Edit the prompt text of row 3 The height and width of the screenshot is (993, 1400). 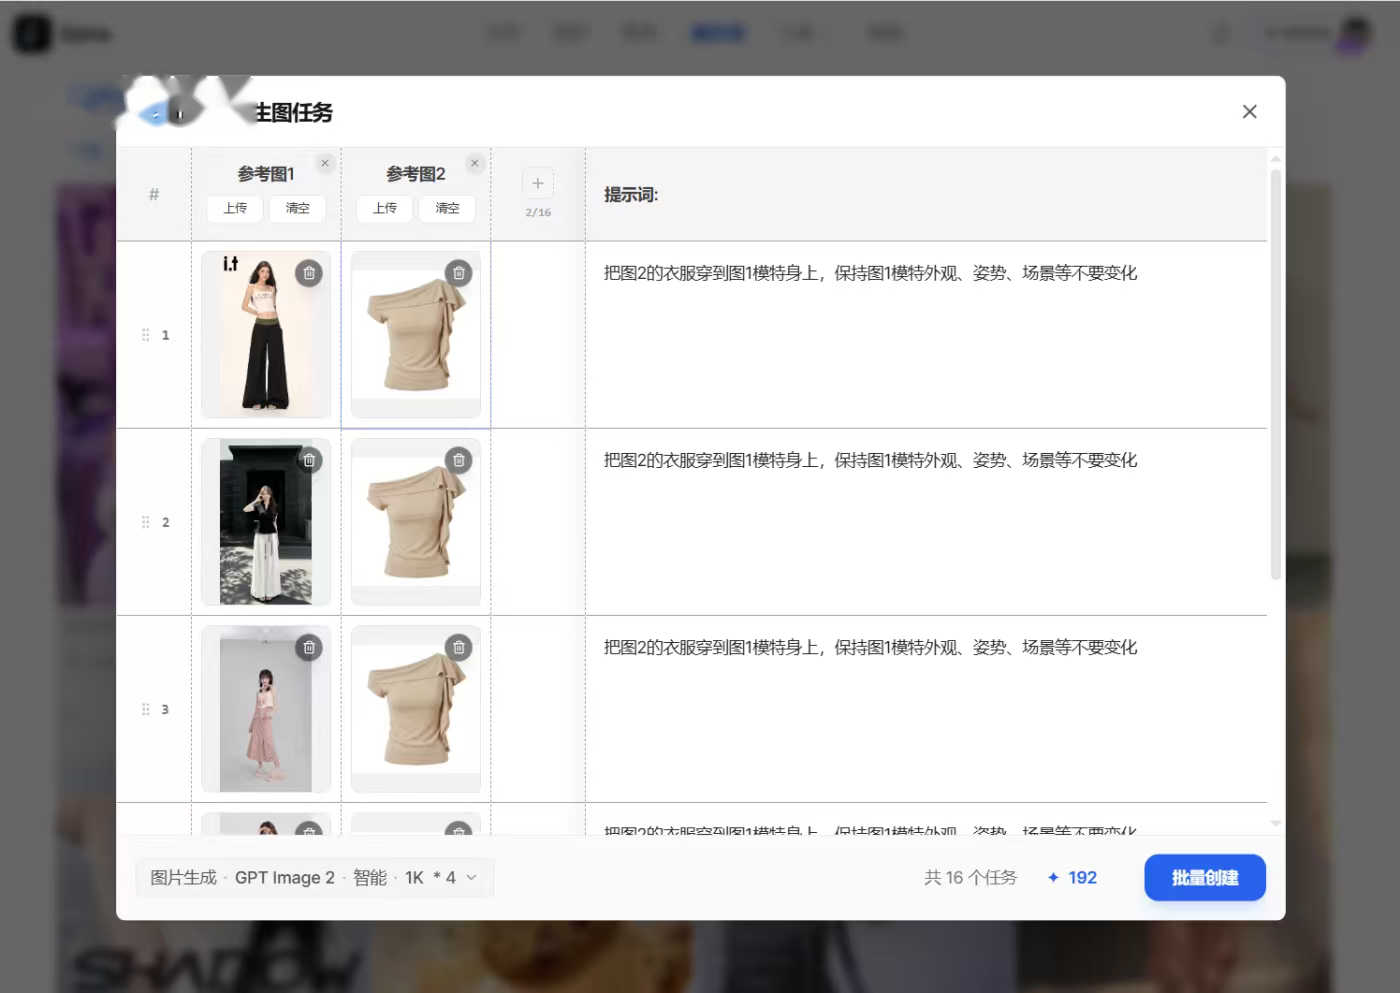(870, 647)
